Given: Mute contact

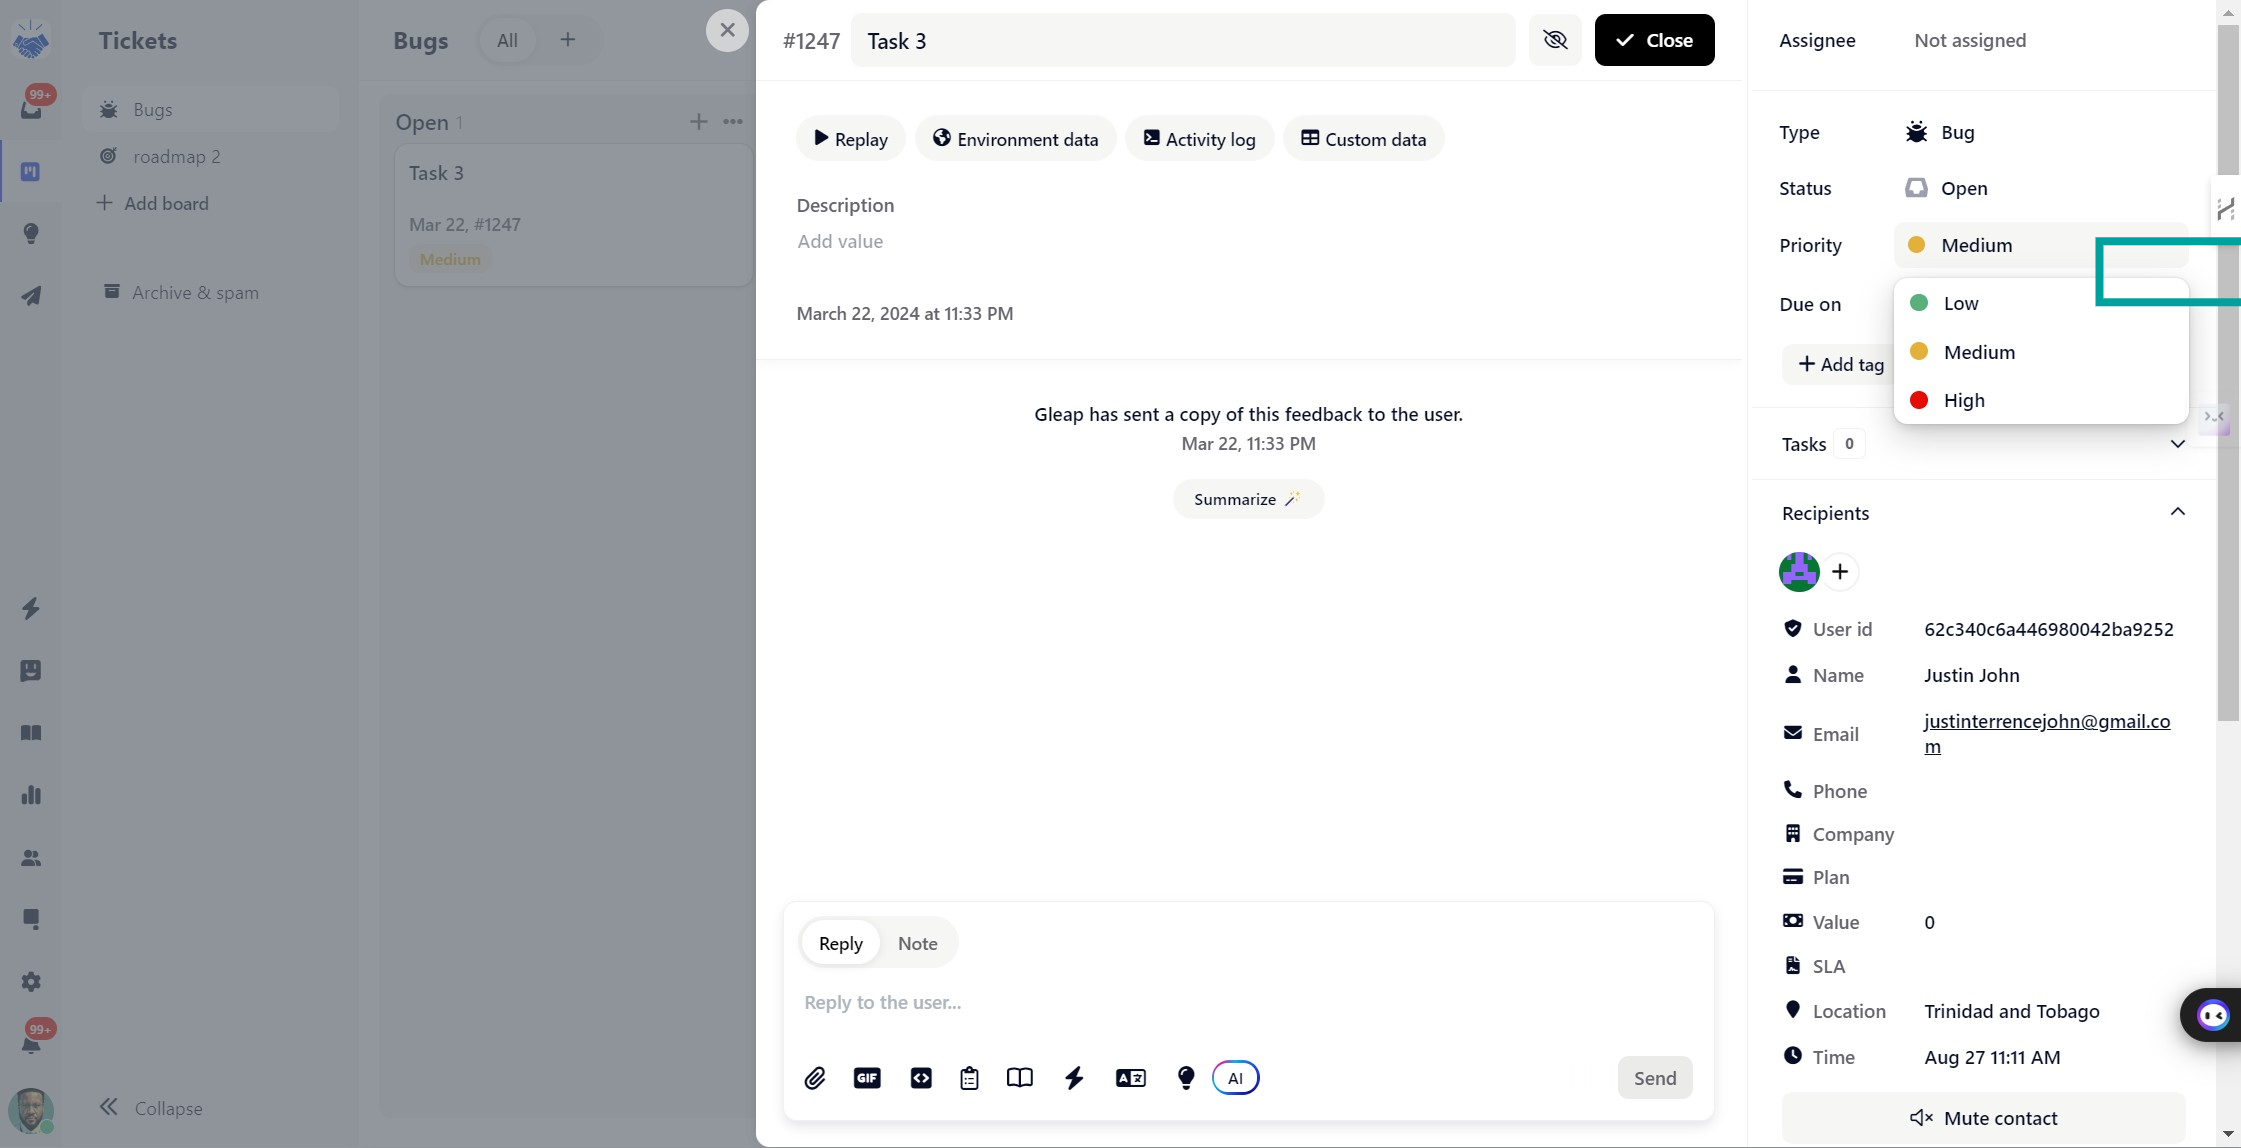Looking at the screenshot, I should pyautogui.click(x=1983, y=1118).
